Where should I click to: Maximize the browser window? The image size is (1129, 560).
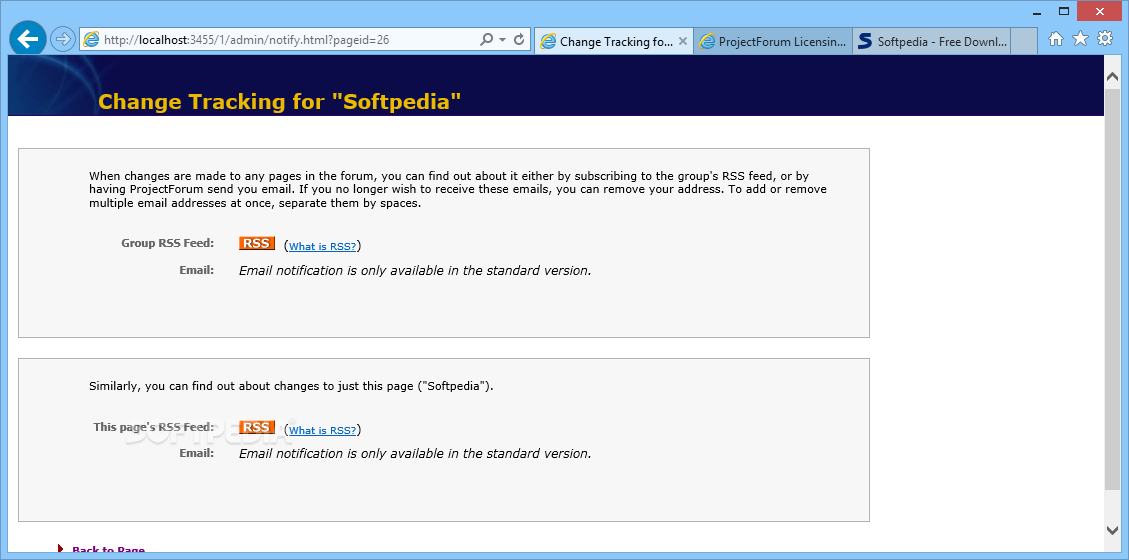tap(1064, 12)
